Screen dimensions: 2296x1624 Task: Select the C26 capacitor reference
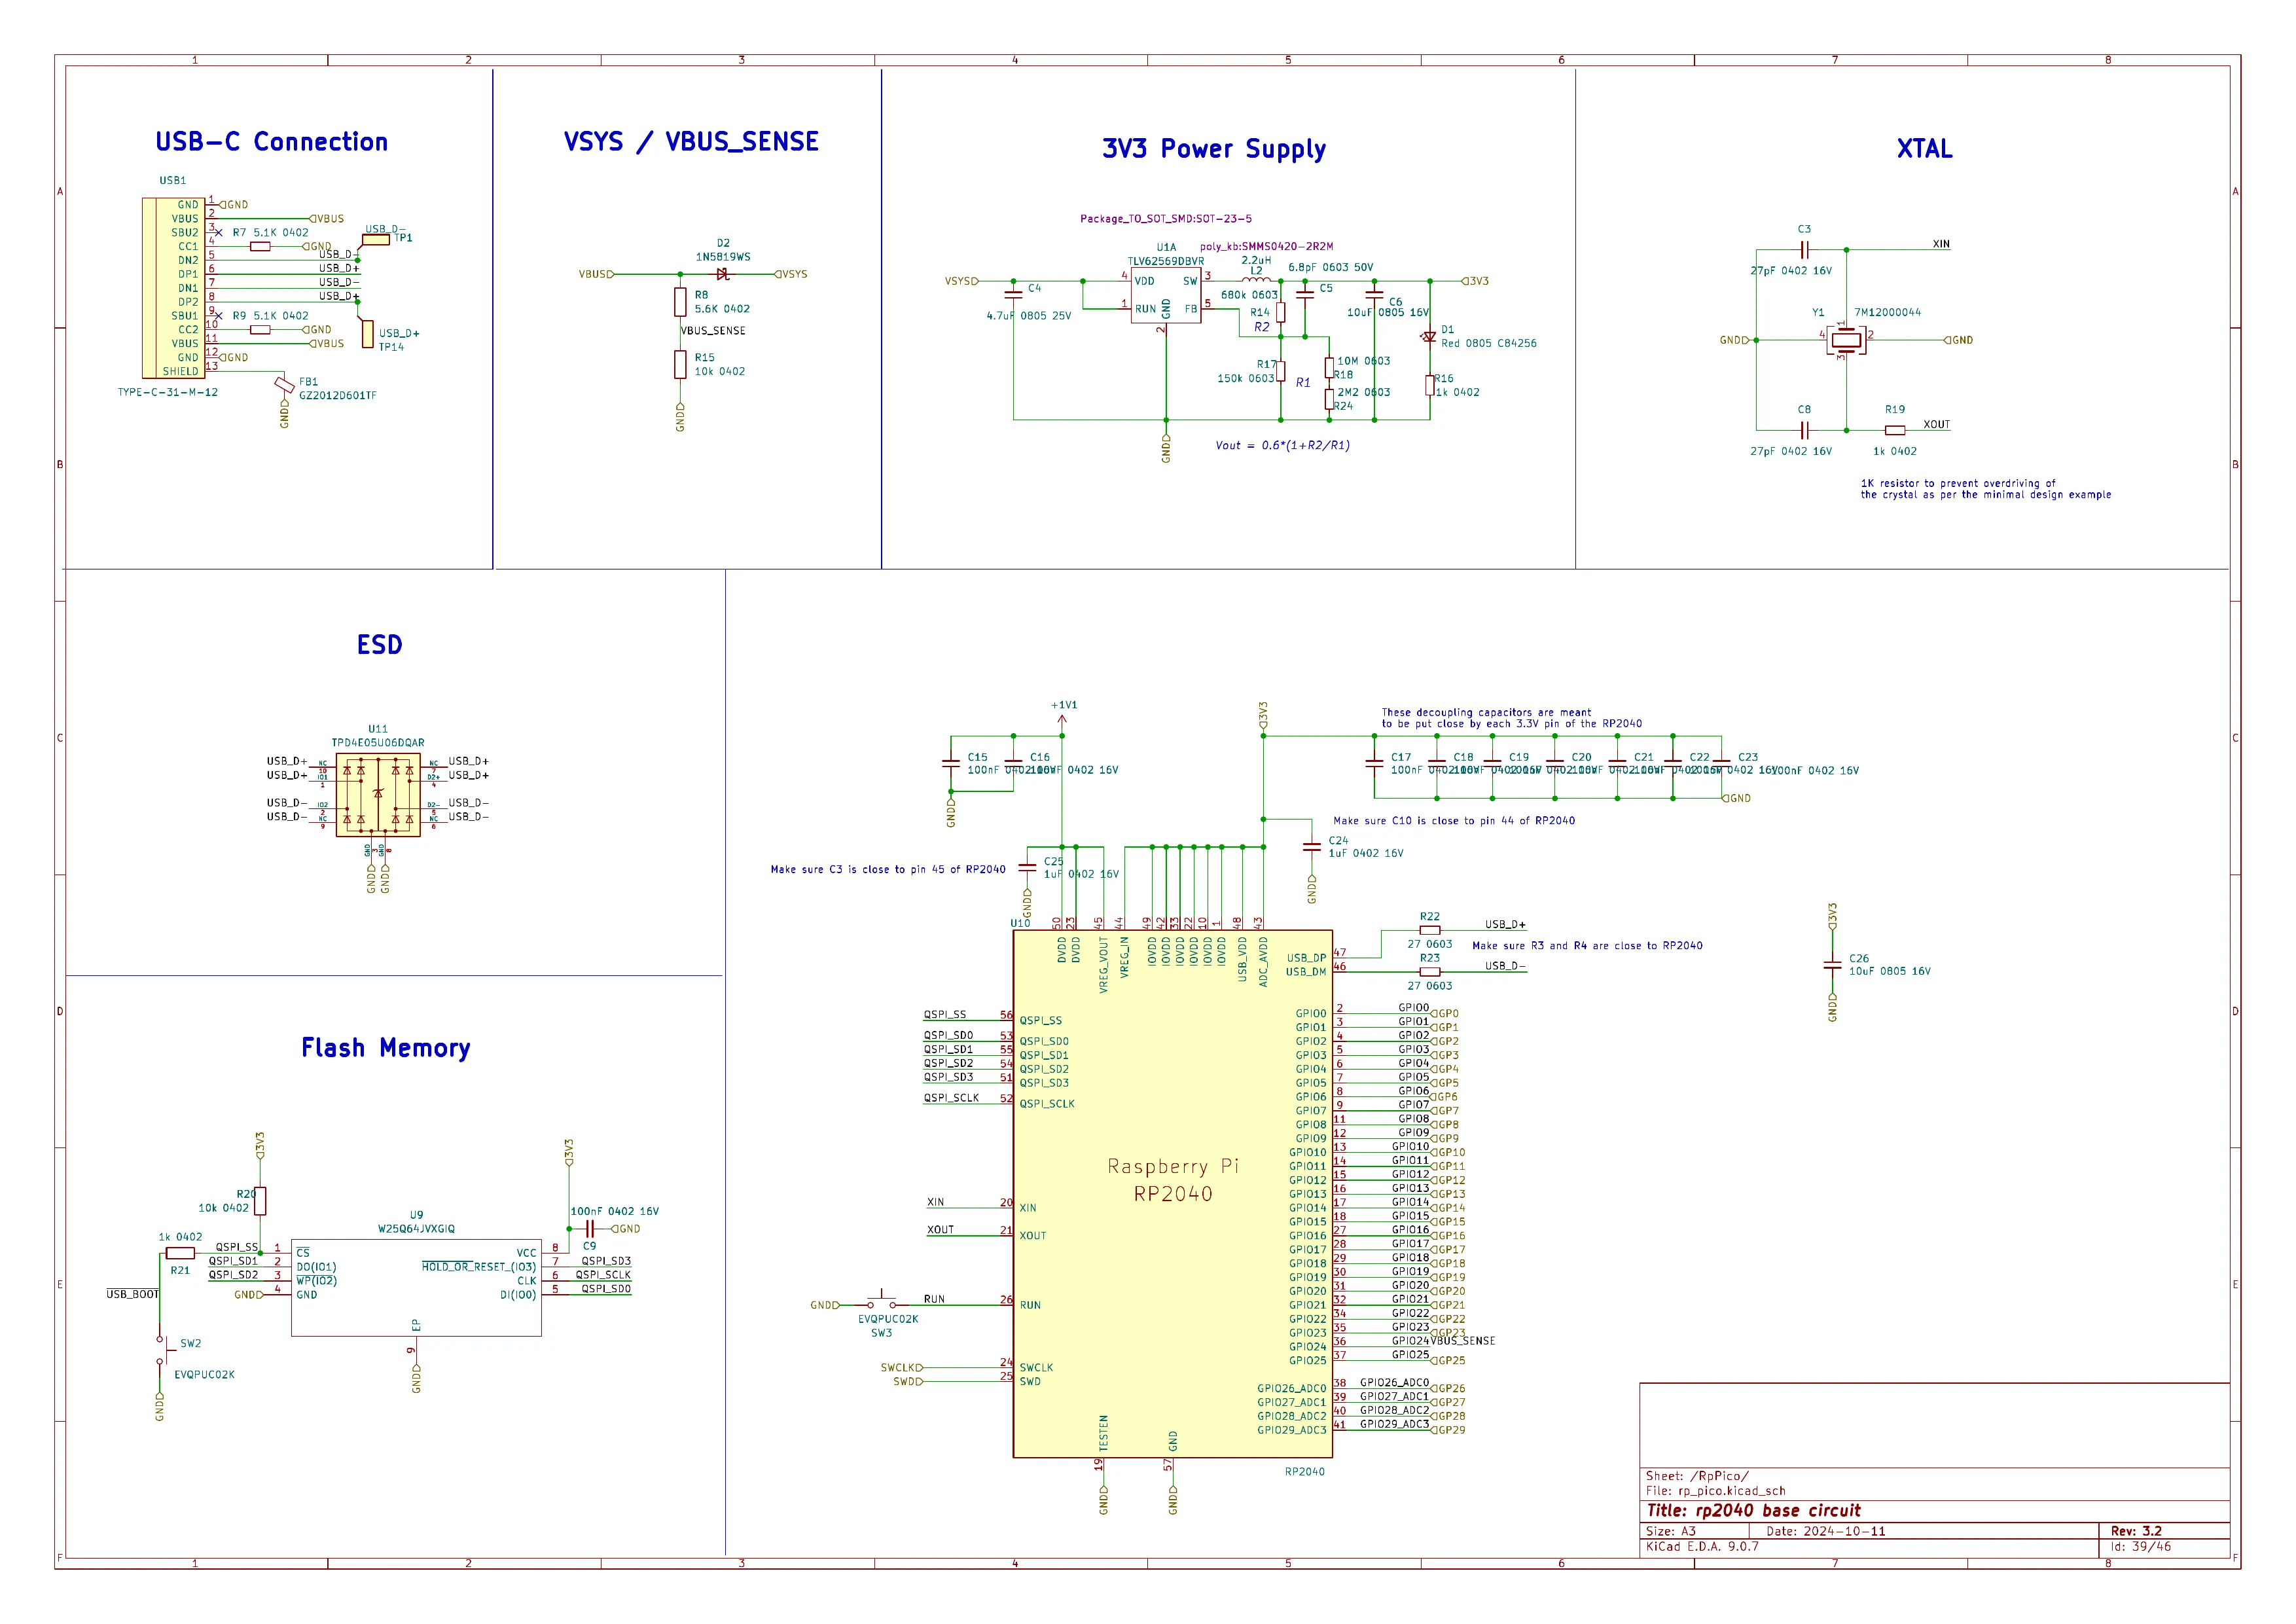pos(1859,958)
